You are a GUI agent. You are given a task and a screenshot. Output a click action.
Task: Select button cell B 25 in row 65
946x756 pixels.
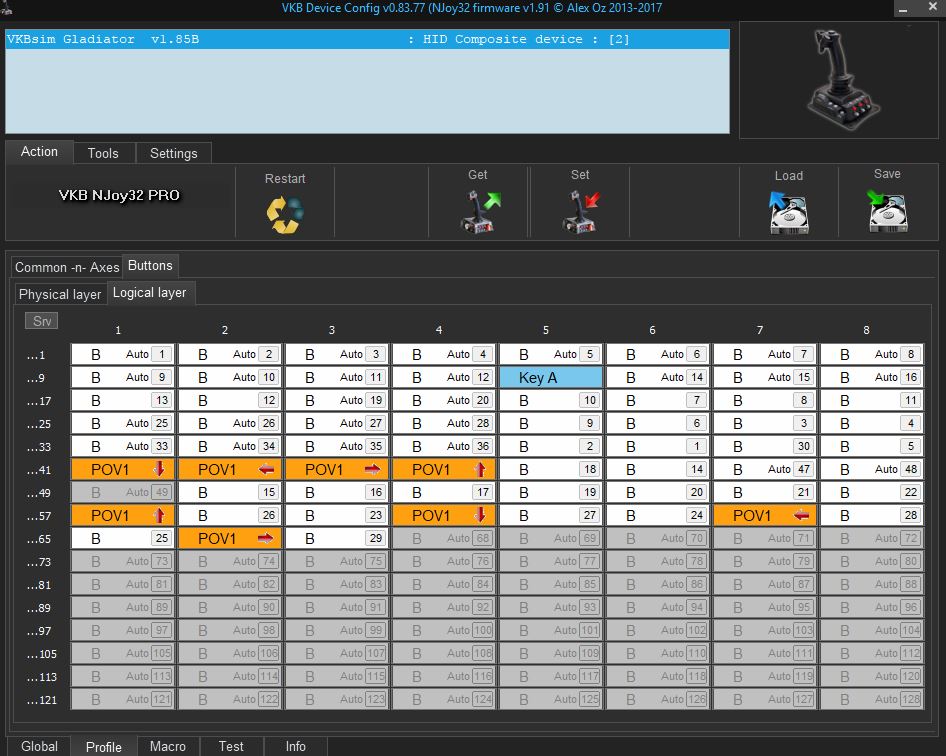coord(123,538)
